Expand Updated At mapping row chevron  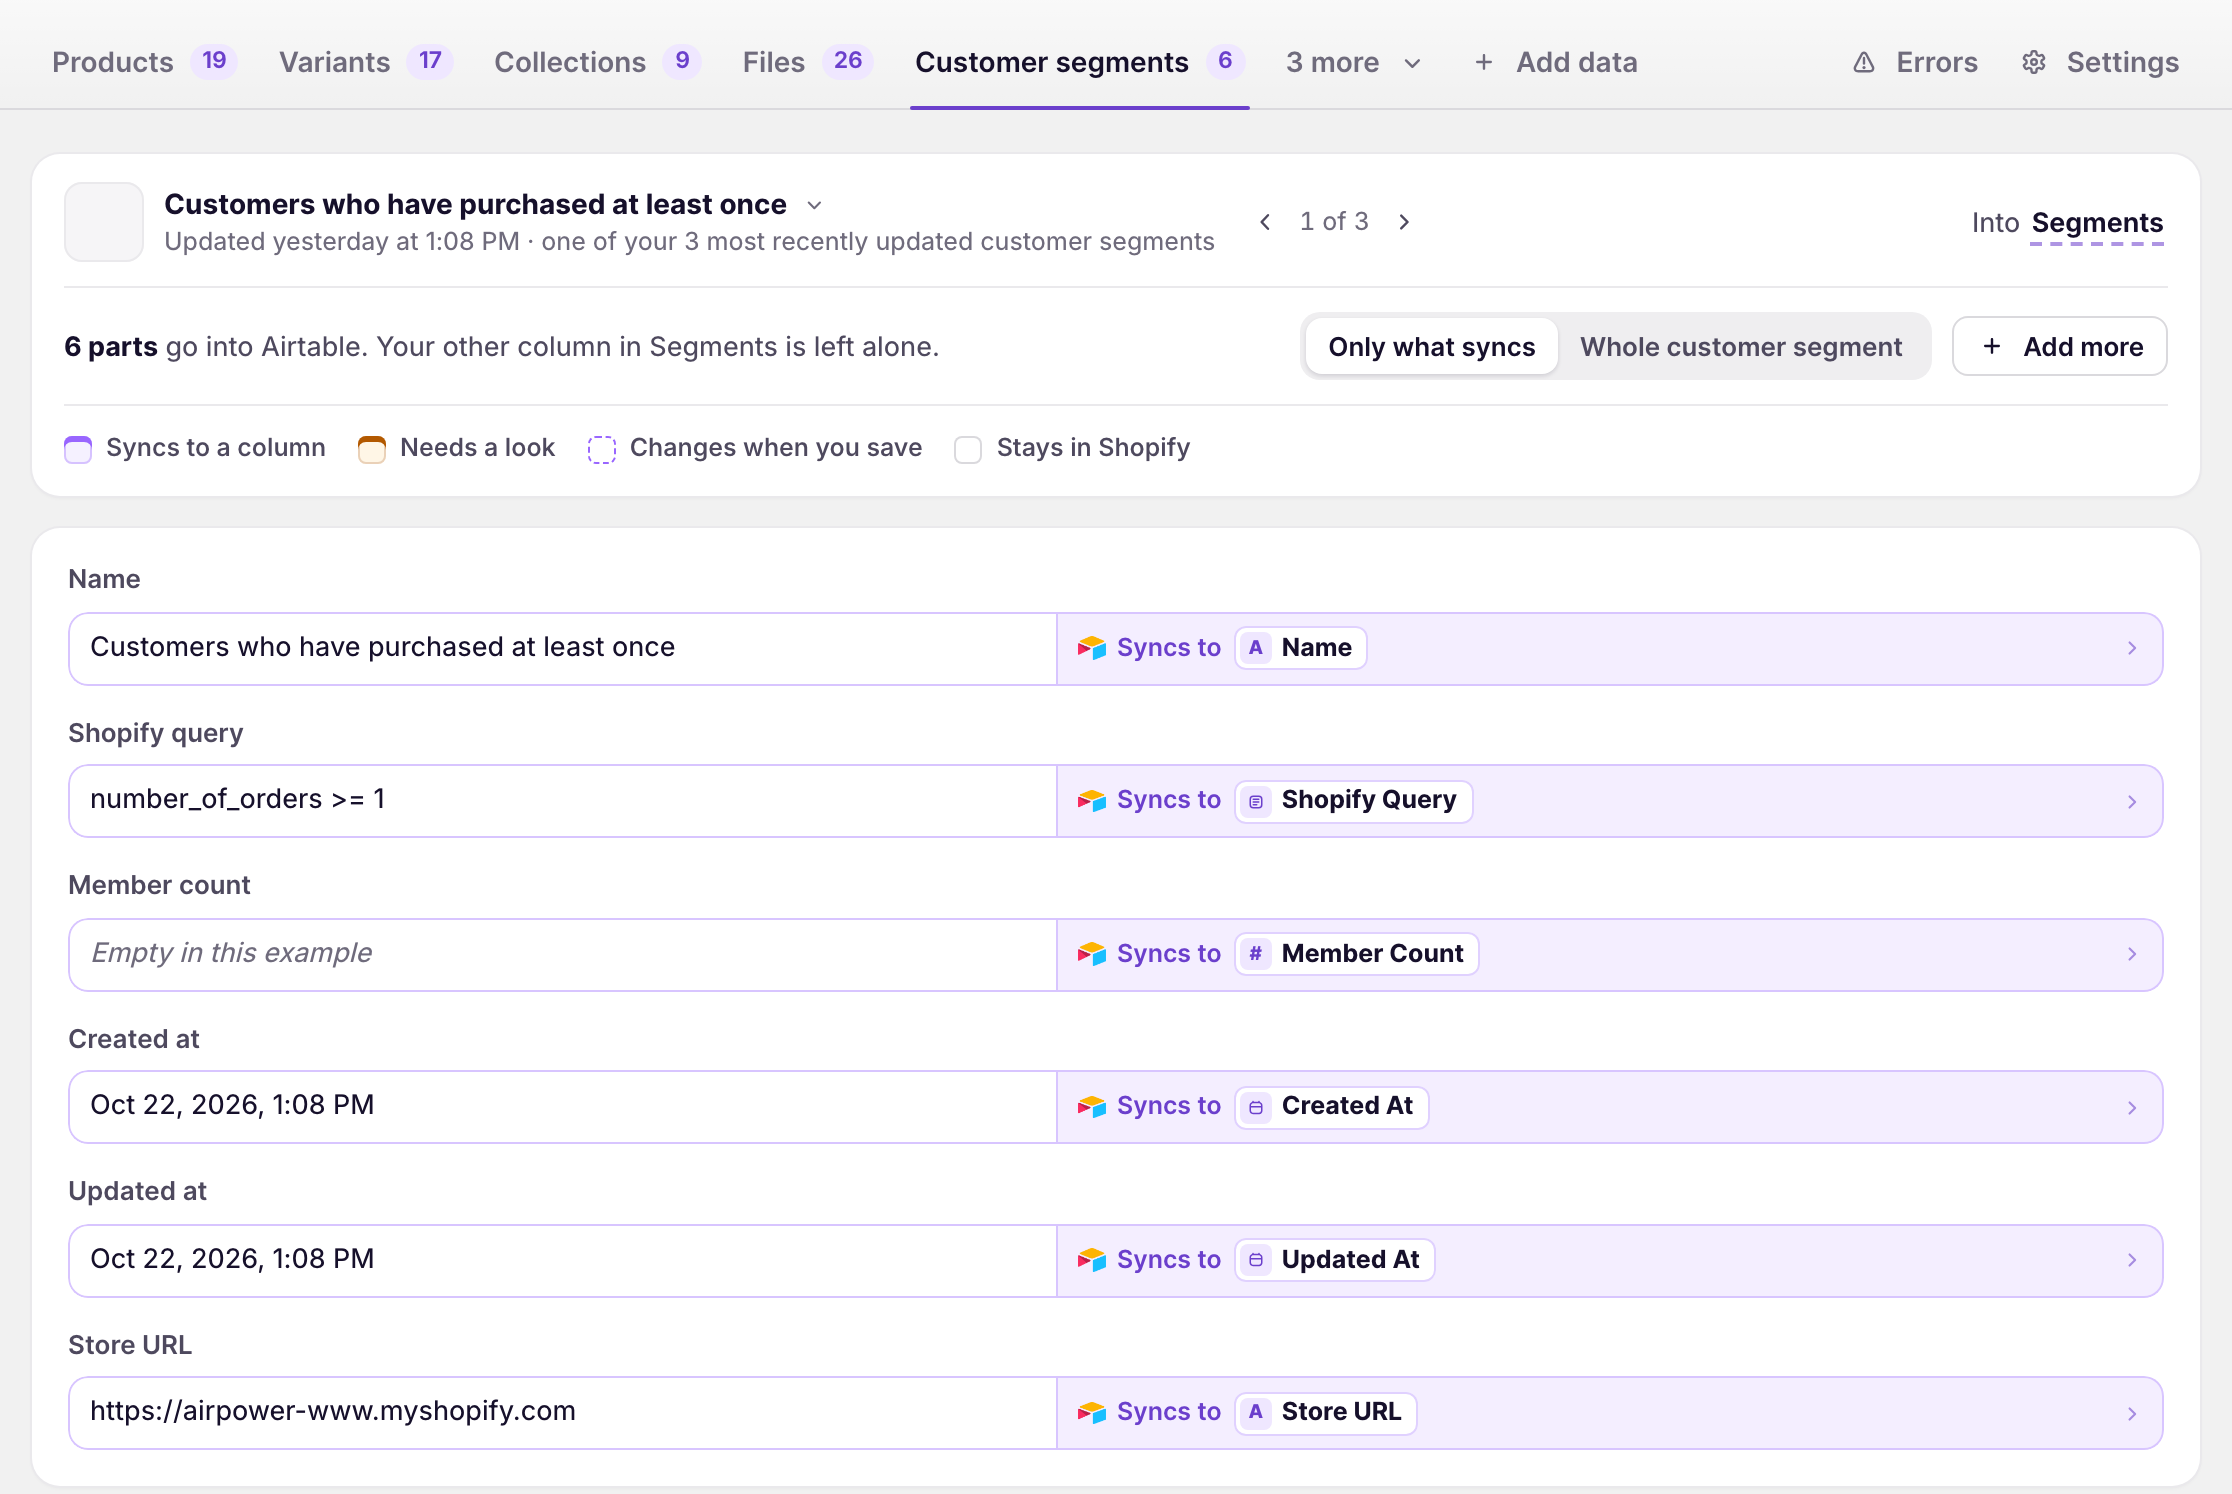point(2132,1260)
